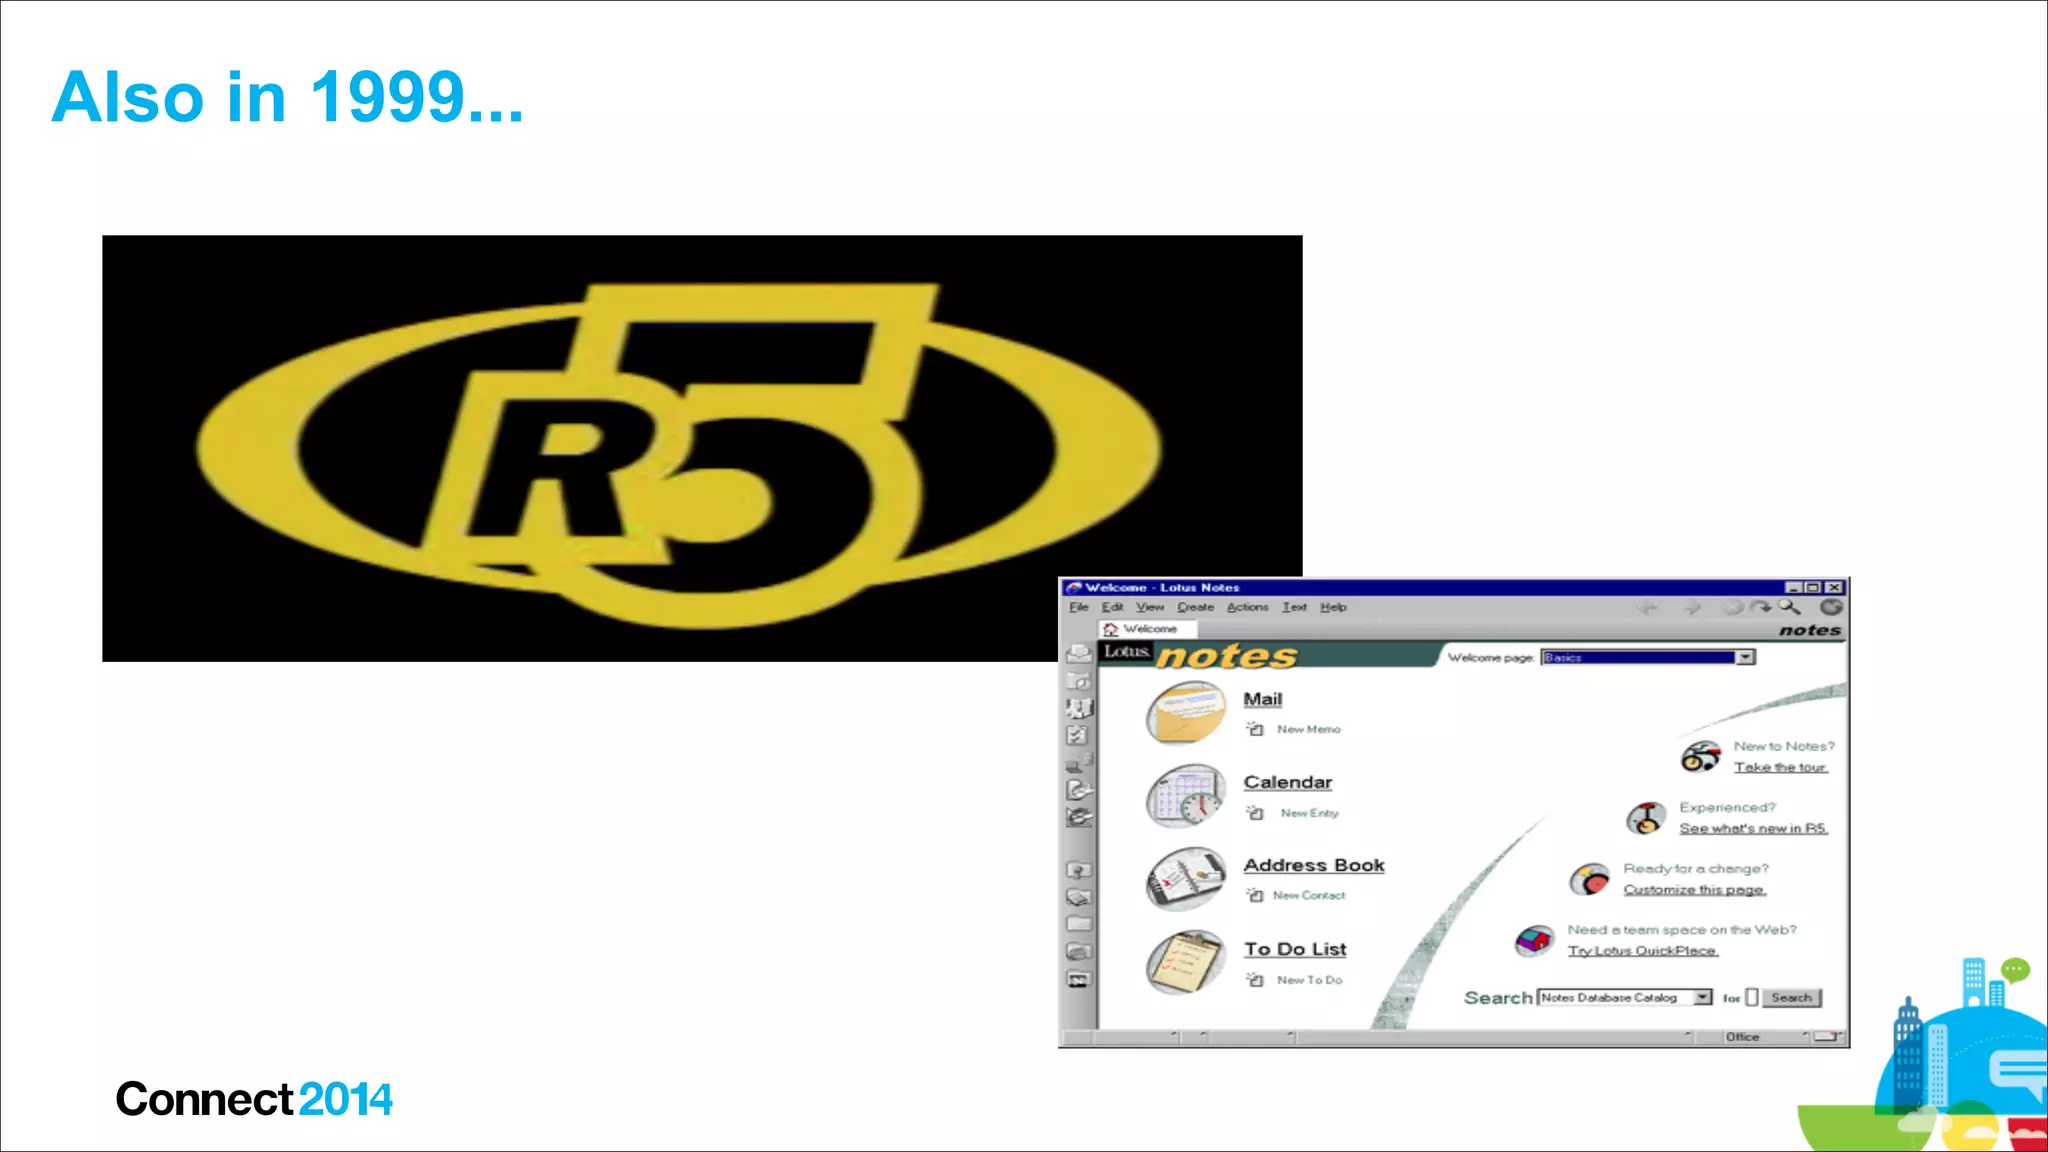Expand the Welcome page Basics dropdown
The image size is (2048, 1152).
point(1745,657)
